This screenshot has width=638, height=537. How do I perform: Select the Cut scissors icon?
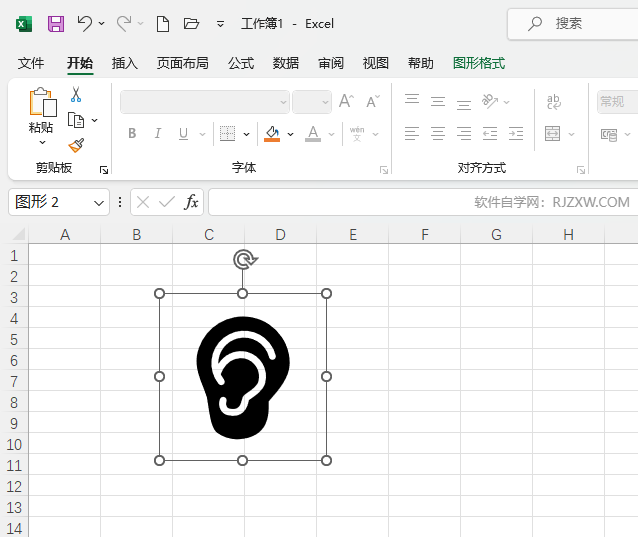76,95
